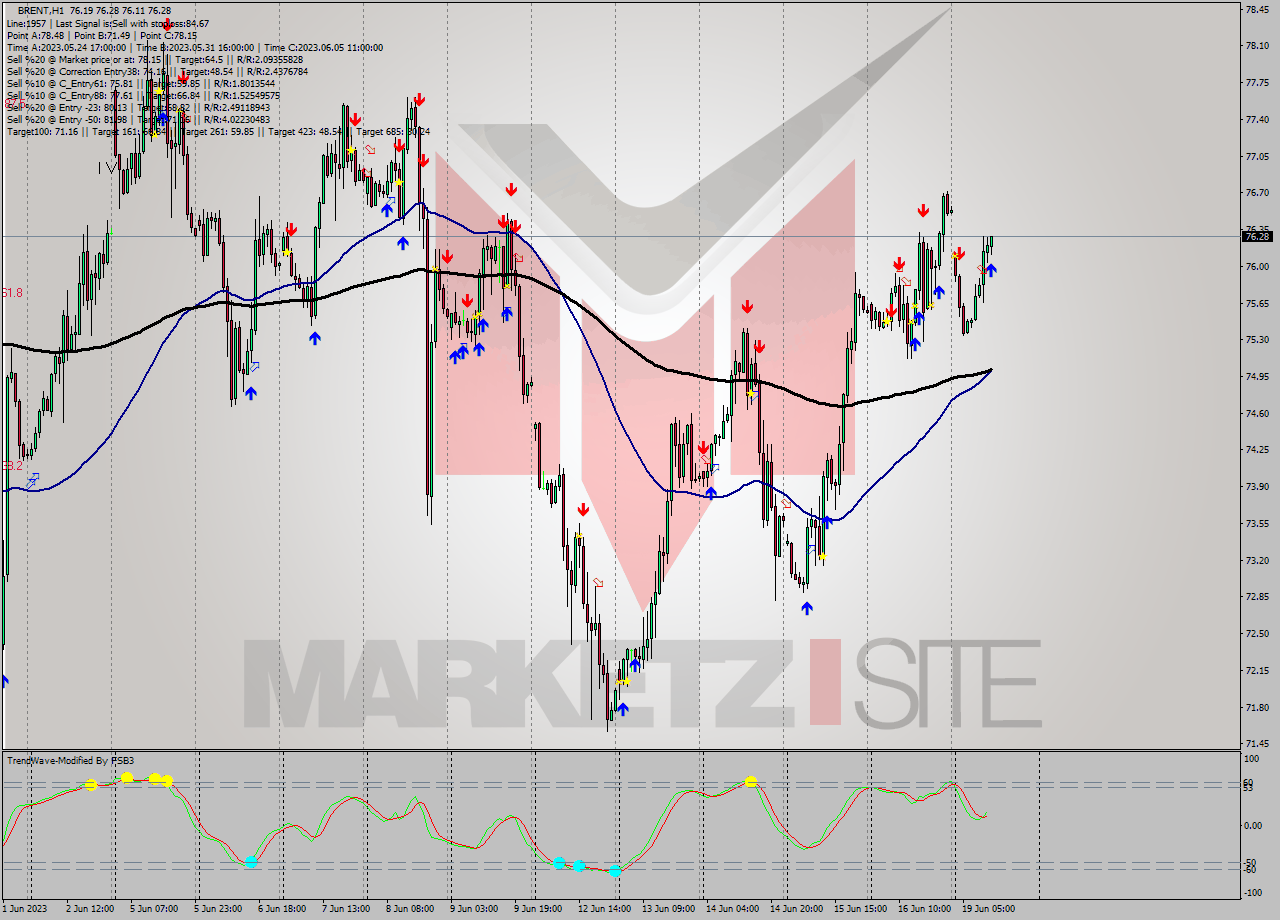This screenshot has width=1280, height=920.
Task: Click the 77.40 price axis label
Action: (x=1257, y=120)
